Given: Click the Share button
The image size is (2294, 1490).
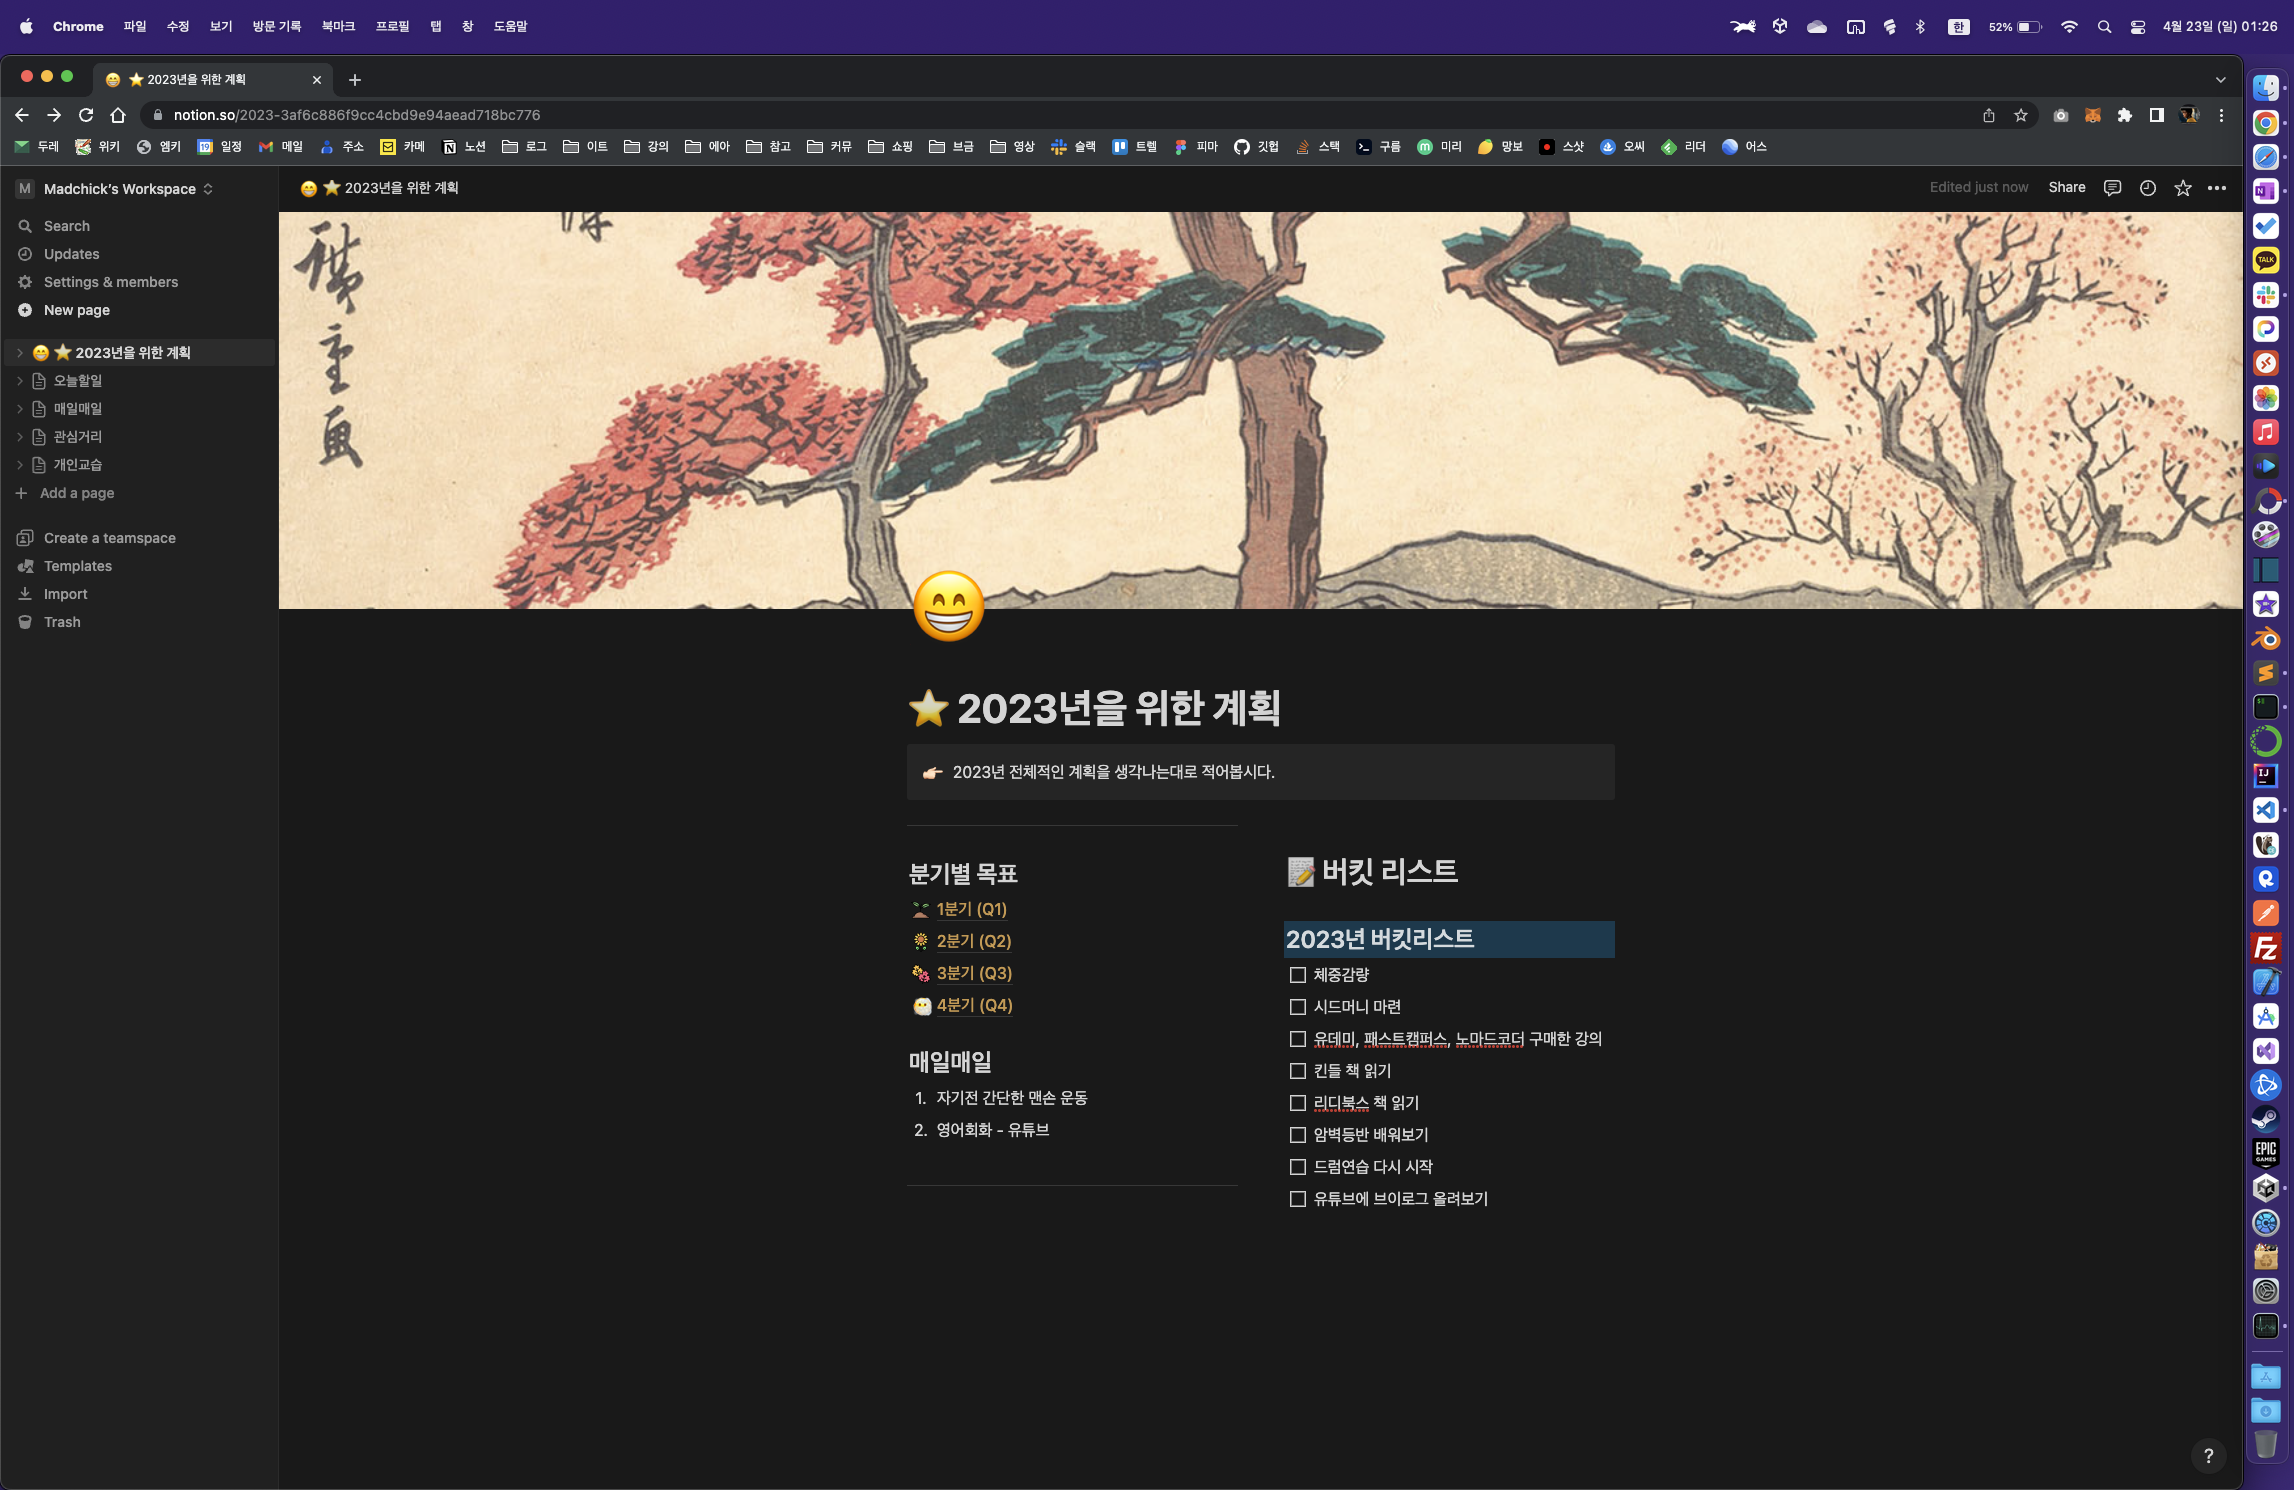Looking at the screenshot, I should tap(2066, 188).
